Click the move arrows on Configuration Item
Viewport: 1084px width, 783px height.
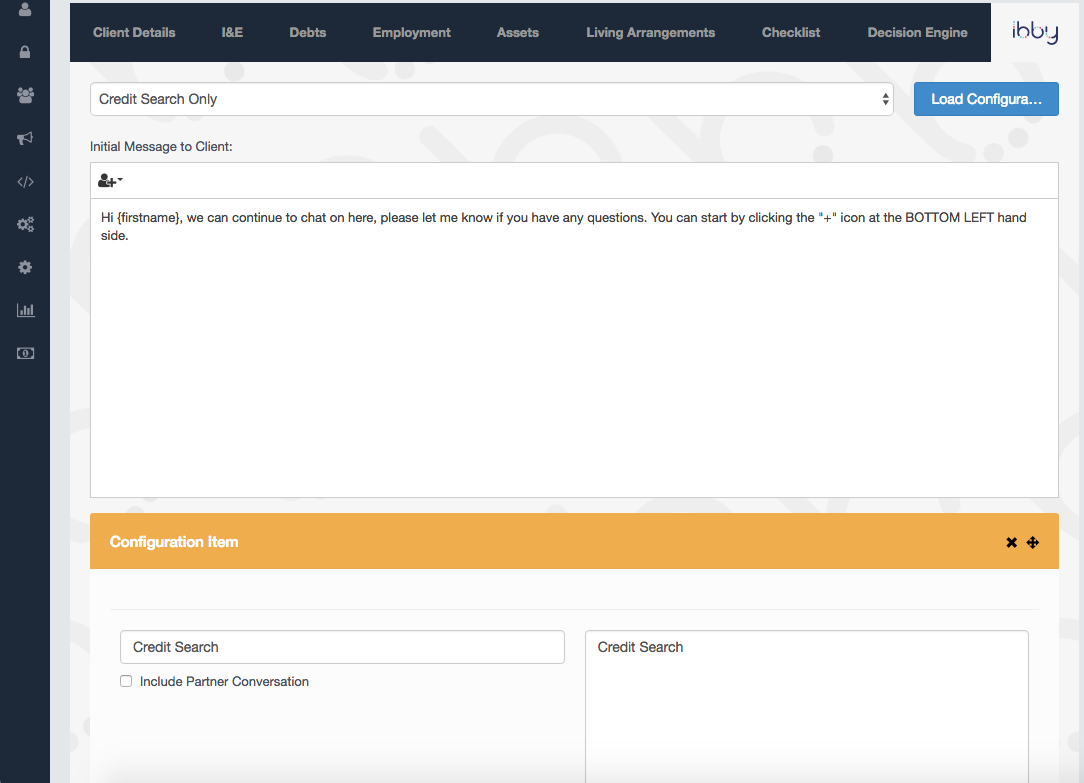[1033, 542]
